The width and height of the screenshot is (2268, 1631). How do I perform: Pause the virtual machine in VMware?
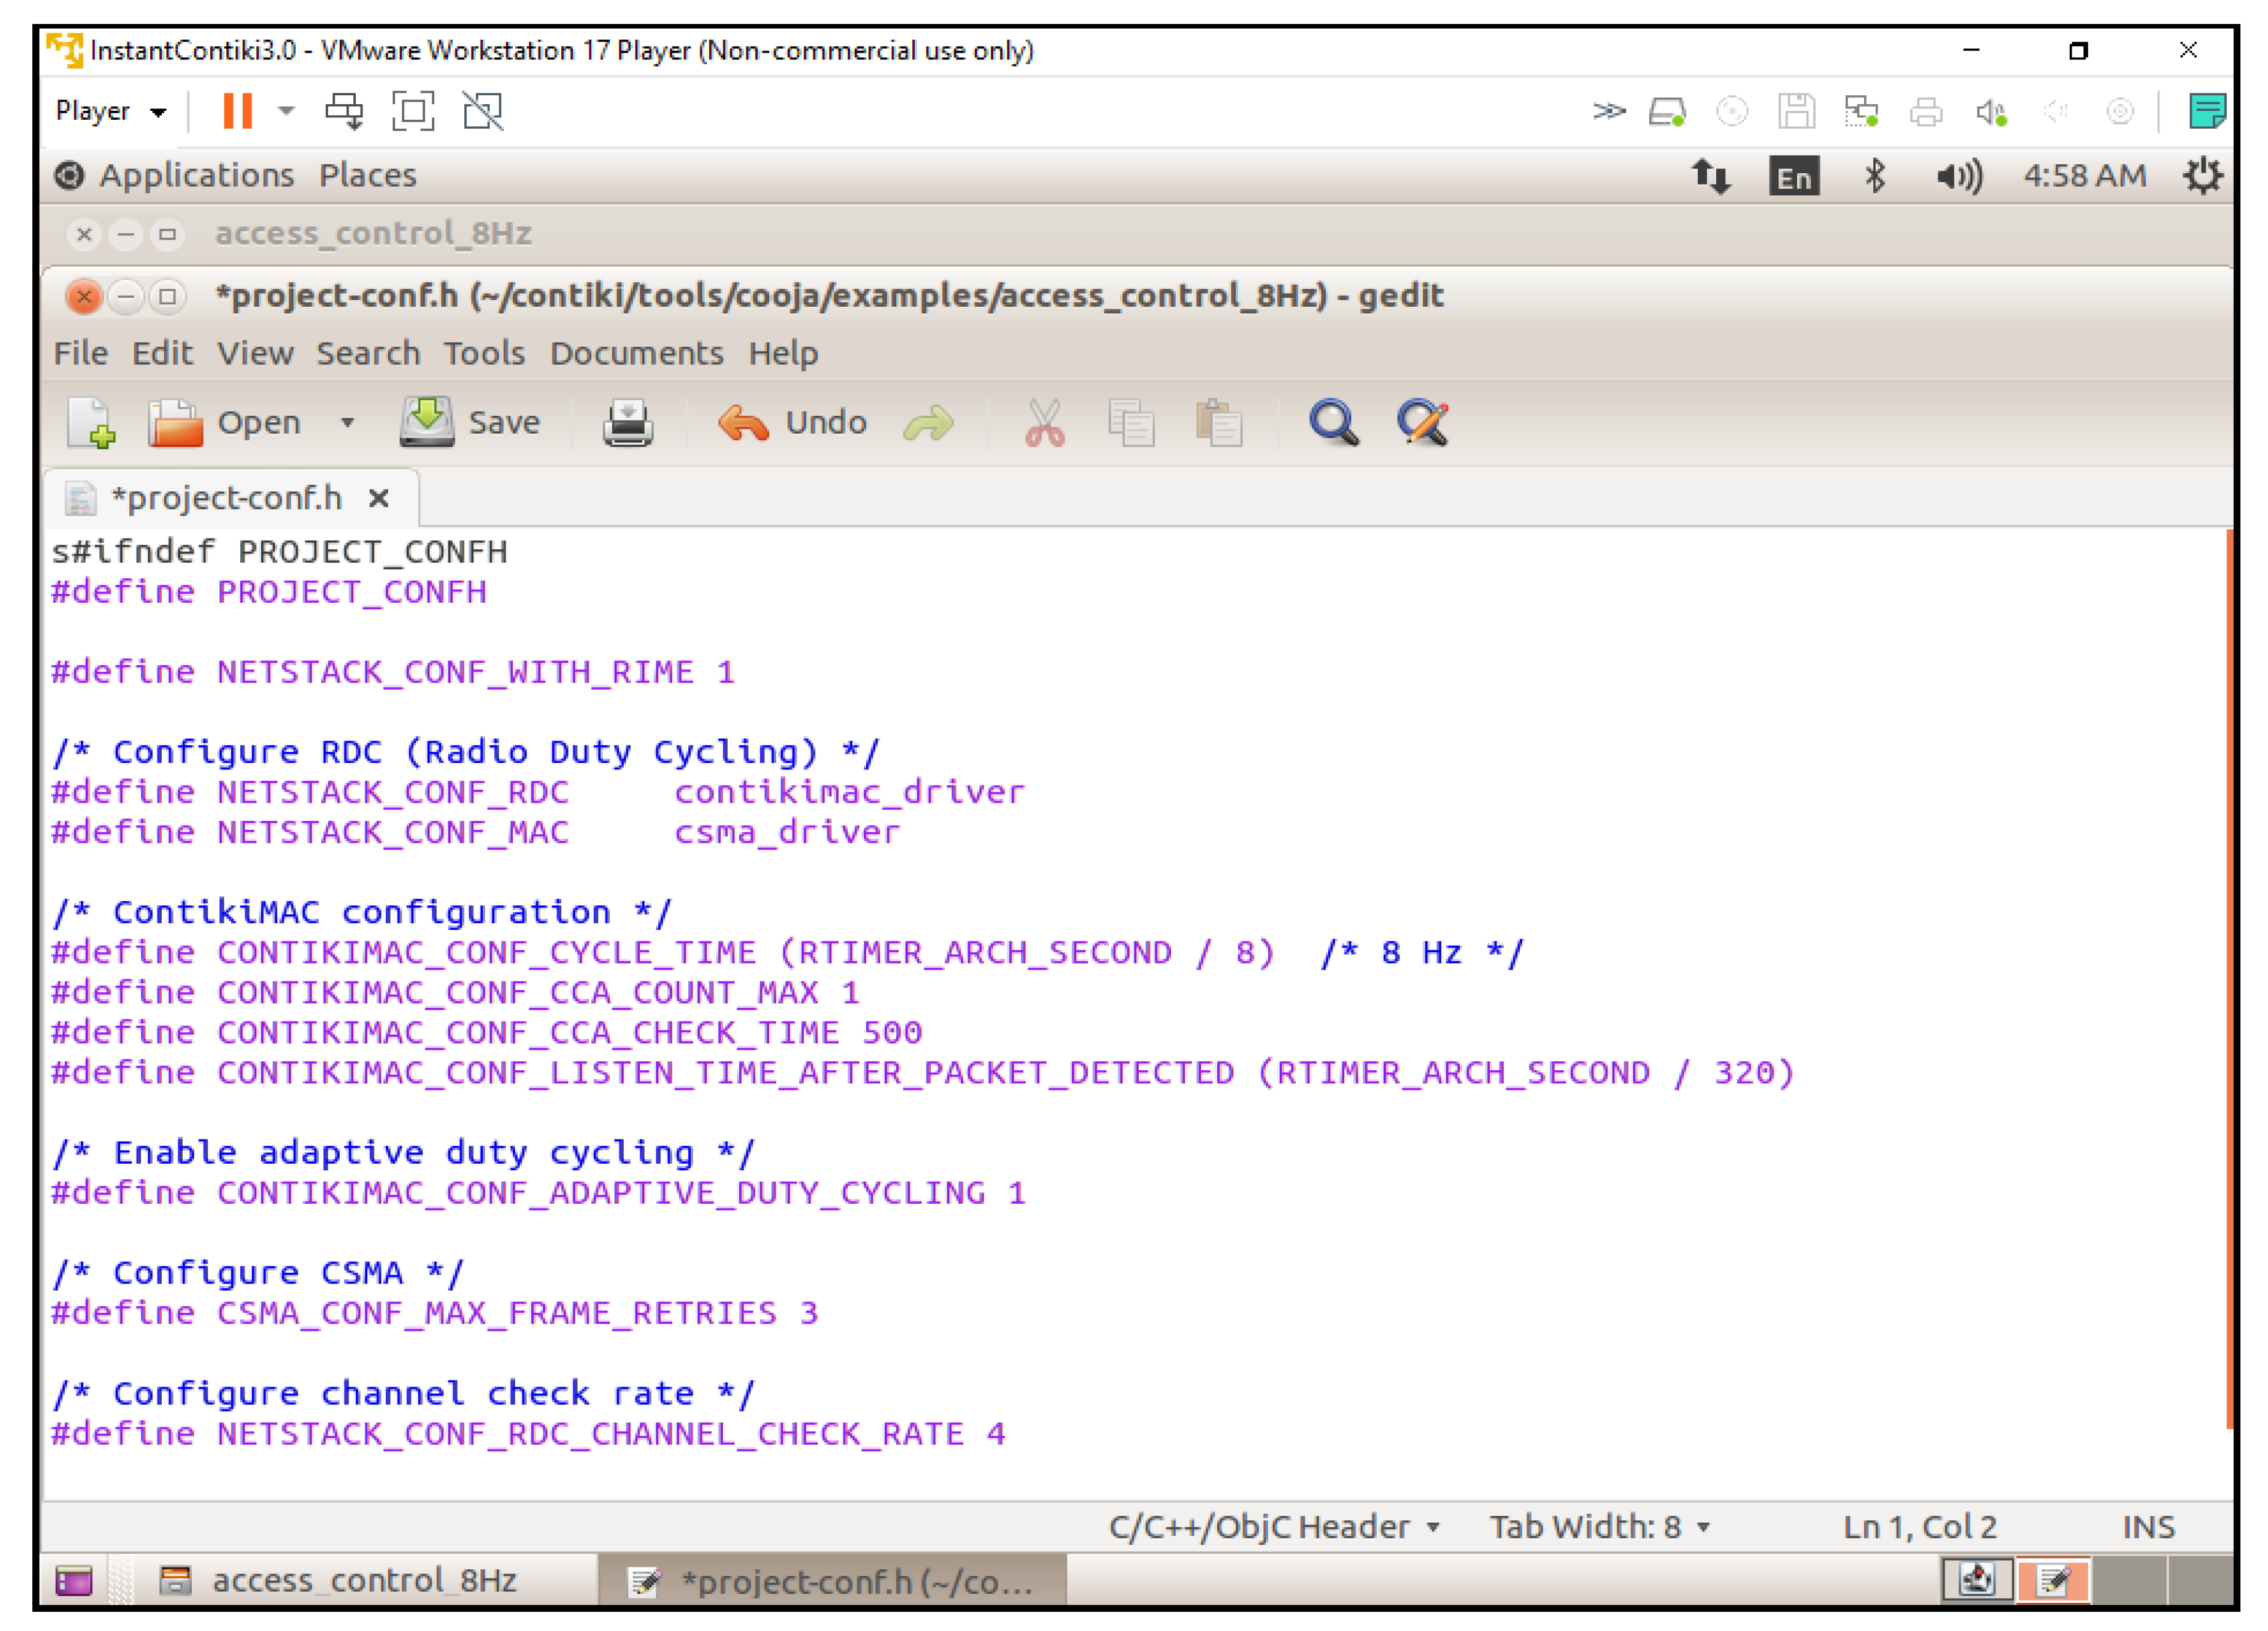[x=237, y=111]
